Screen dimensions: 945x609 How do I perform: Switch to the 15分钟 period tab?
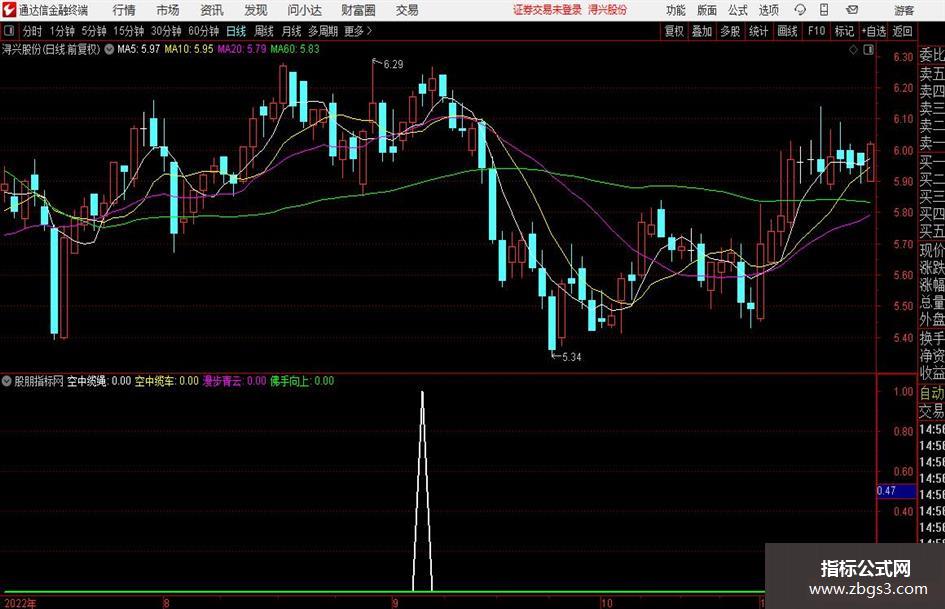[128, 31]
